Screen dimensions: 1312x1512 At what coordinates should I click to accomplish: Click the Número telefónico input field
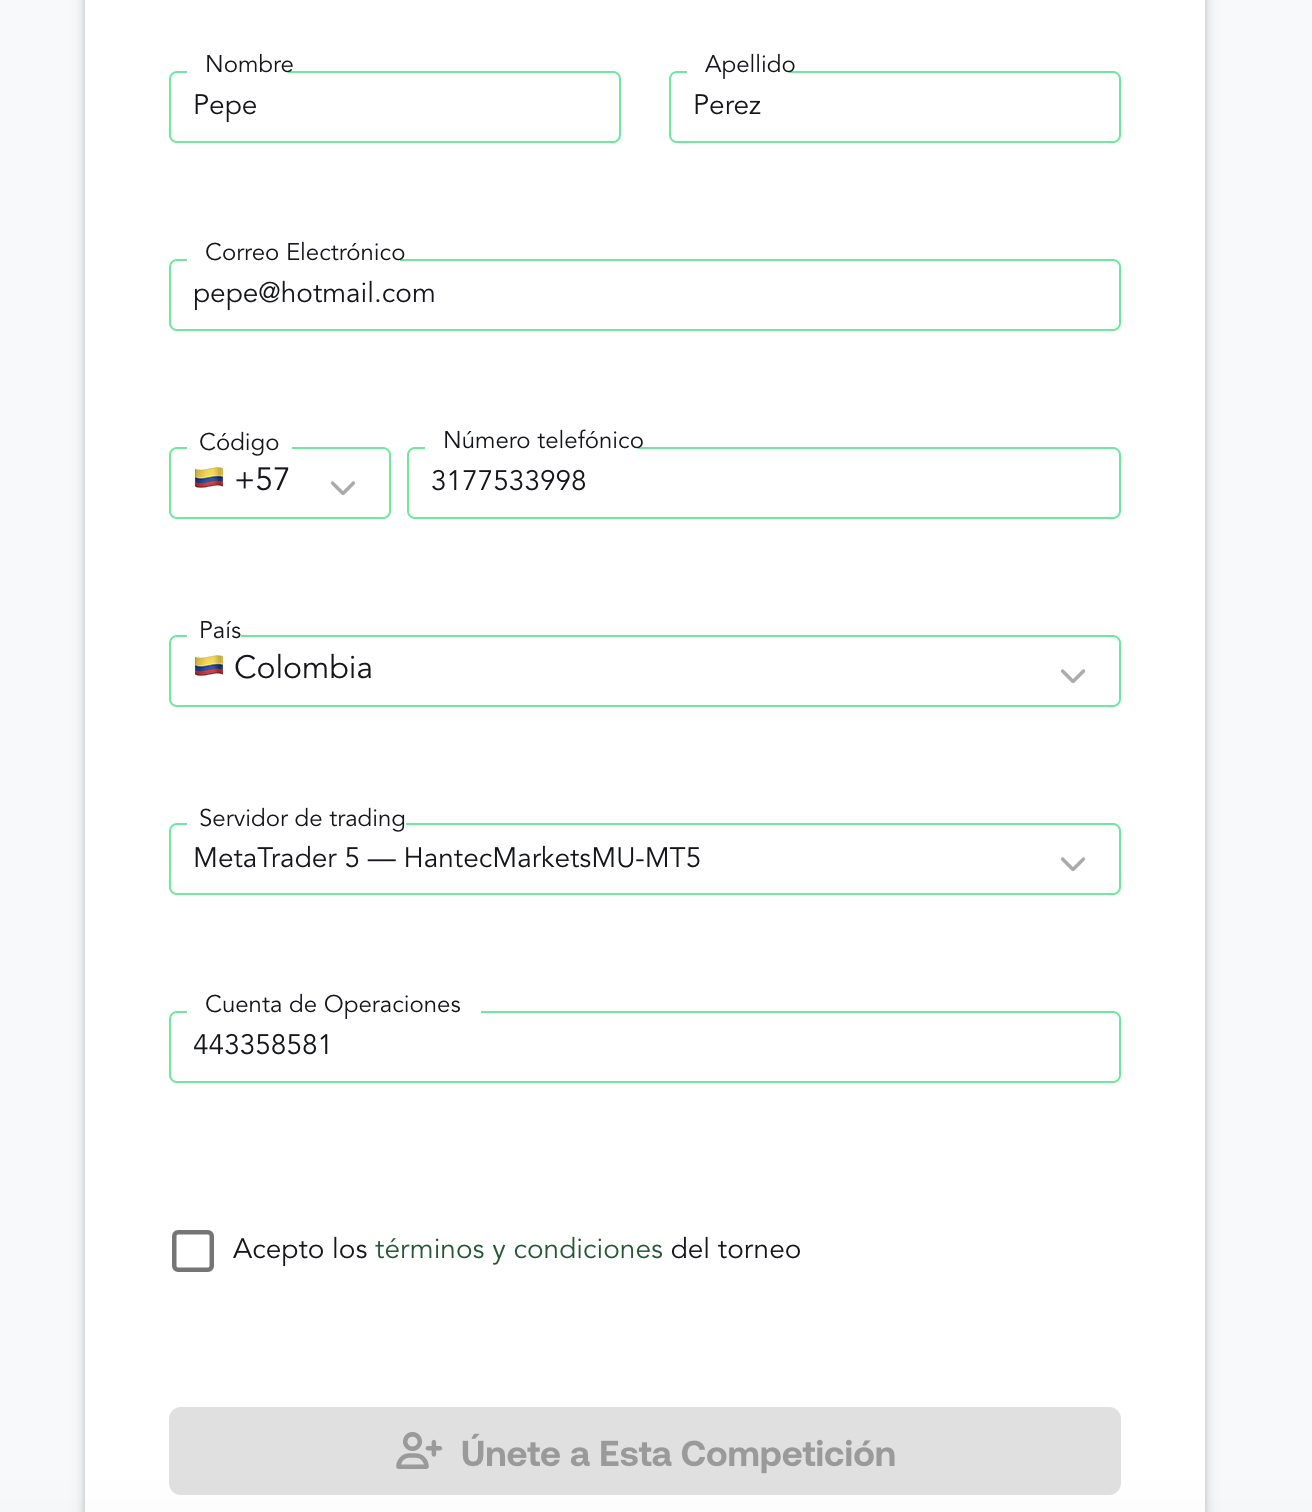[x=764, y=483]
